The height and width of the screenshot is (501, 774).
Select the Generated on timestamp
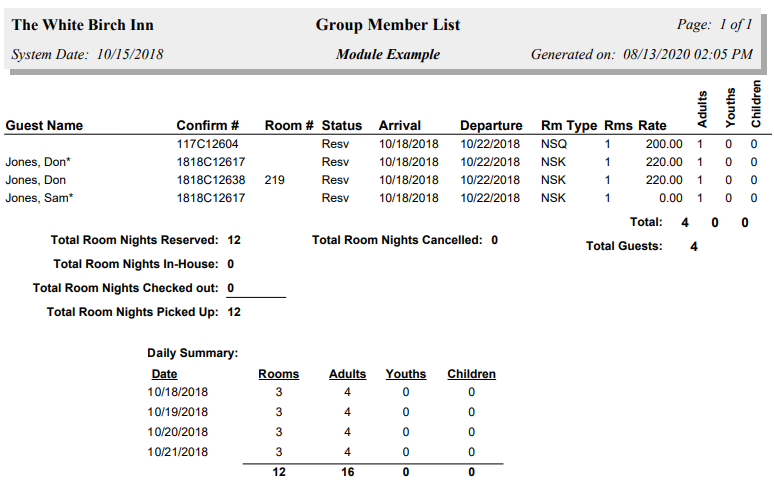click(x=641, y=55)
